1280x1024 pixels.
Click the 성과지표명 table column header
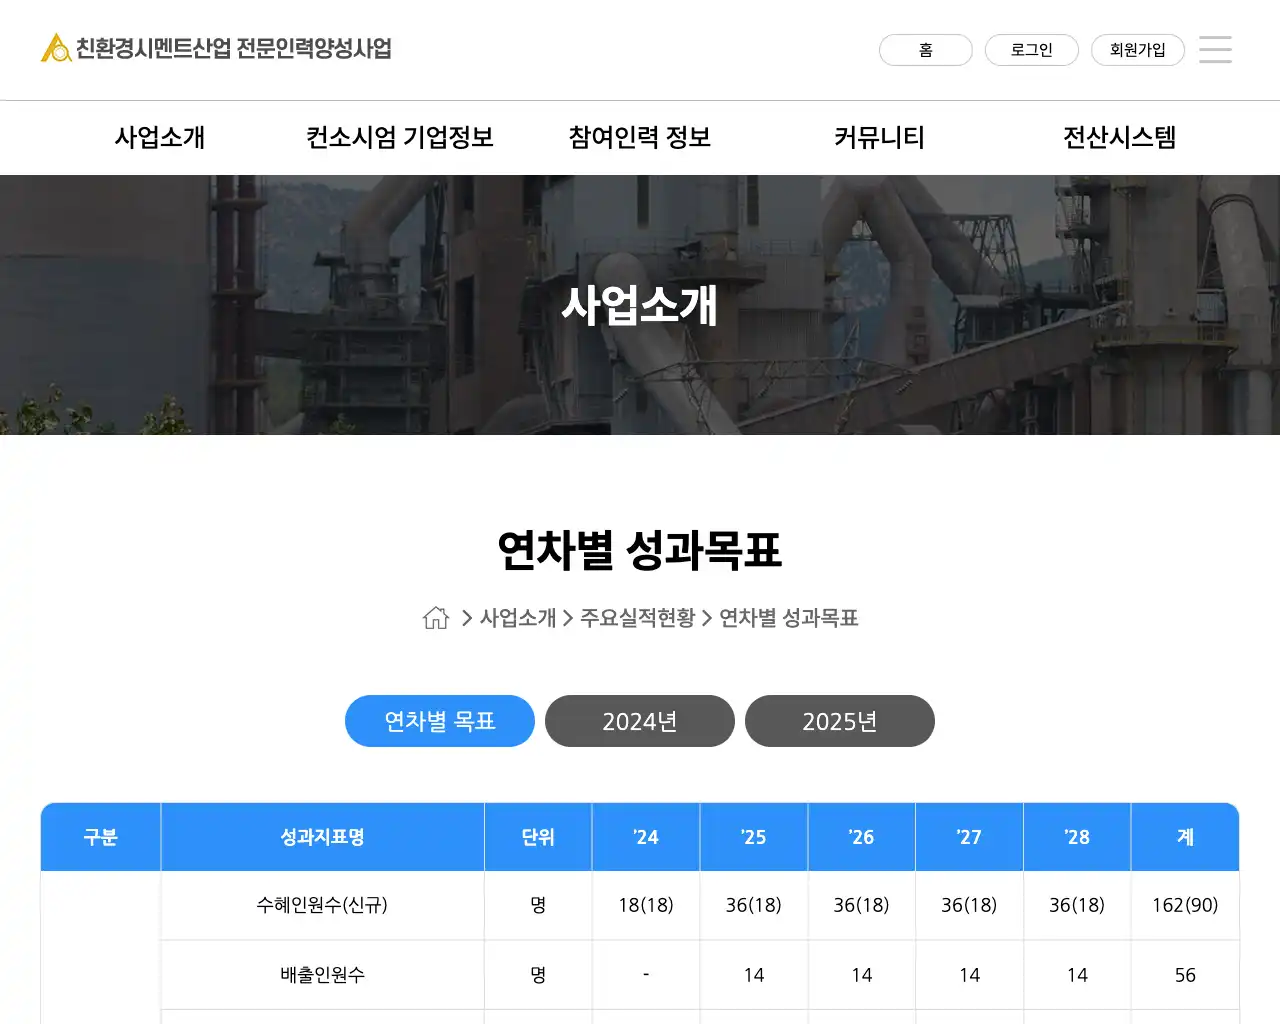[x=322, y=837]
